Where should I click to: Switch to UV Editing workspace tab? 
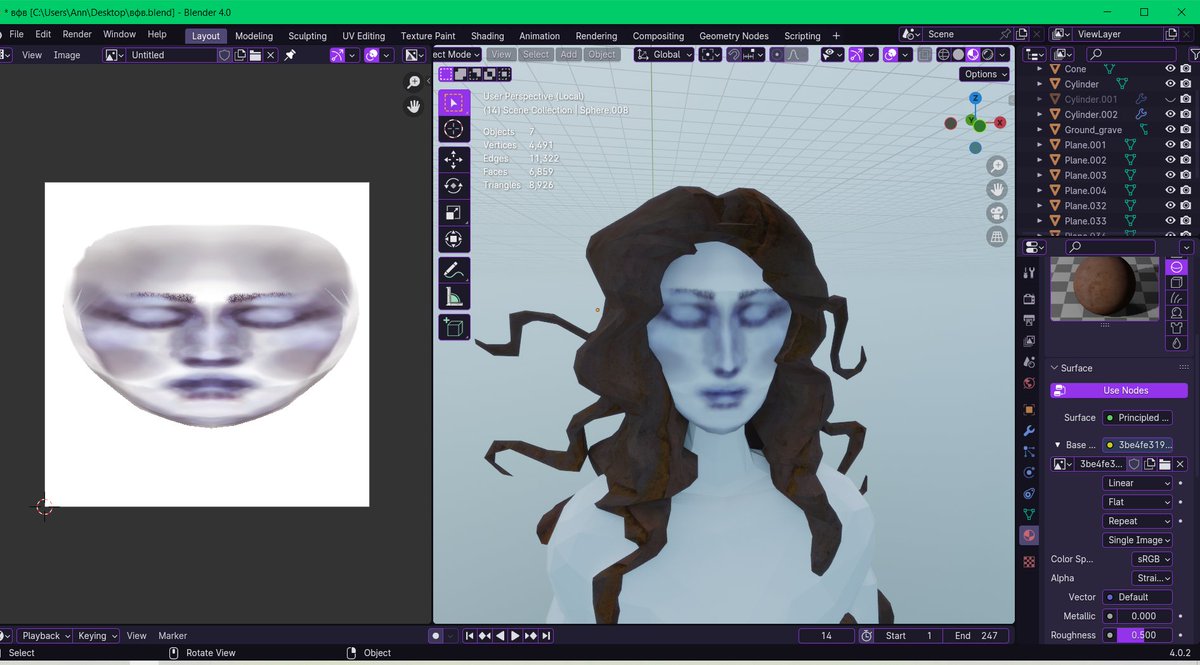click(x=363, y=36)
